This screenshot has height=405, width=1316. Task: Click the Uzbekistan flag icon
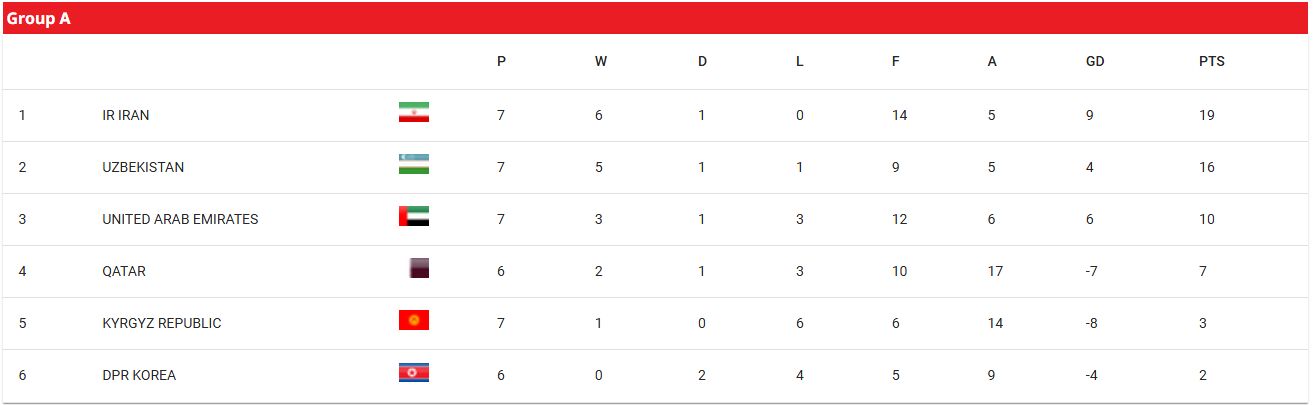point(413,164)
